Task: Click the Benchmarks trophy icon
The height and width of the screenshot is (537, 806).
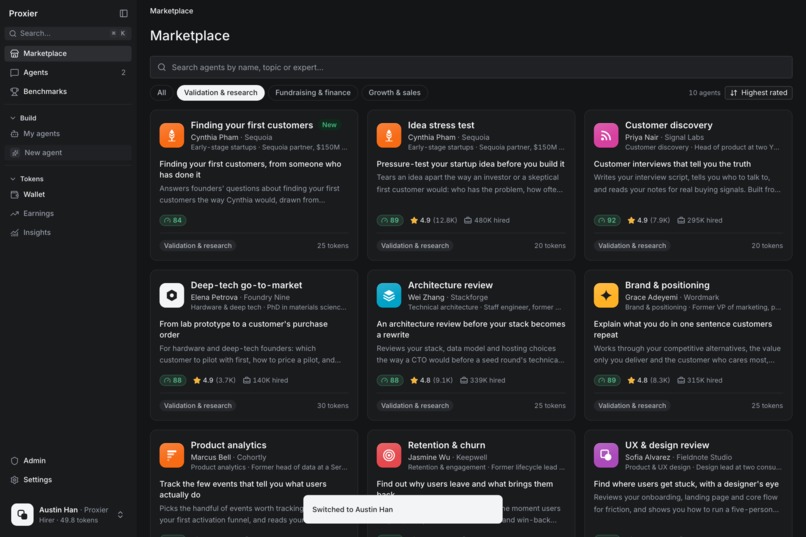Action: pyautogui.click(x=14, y=91)
